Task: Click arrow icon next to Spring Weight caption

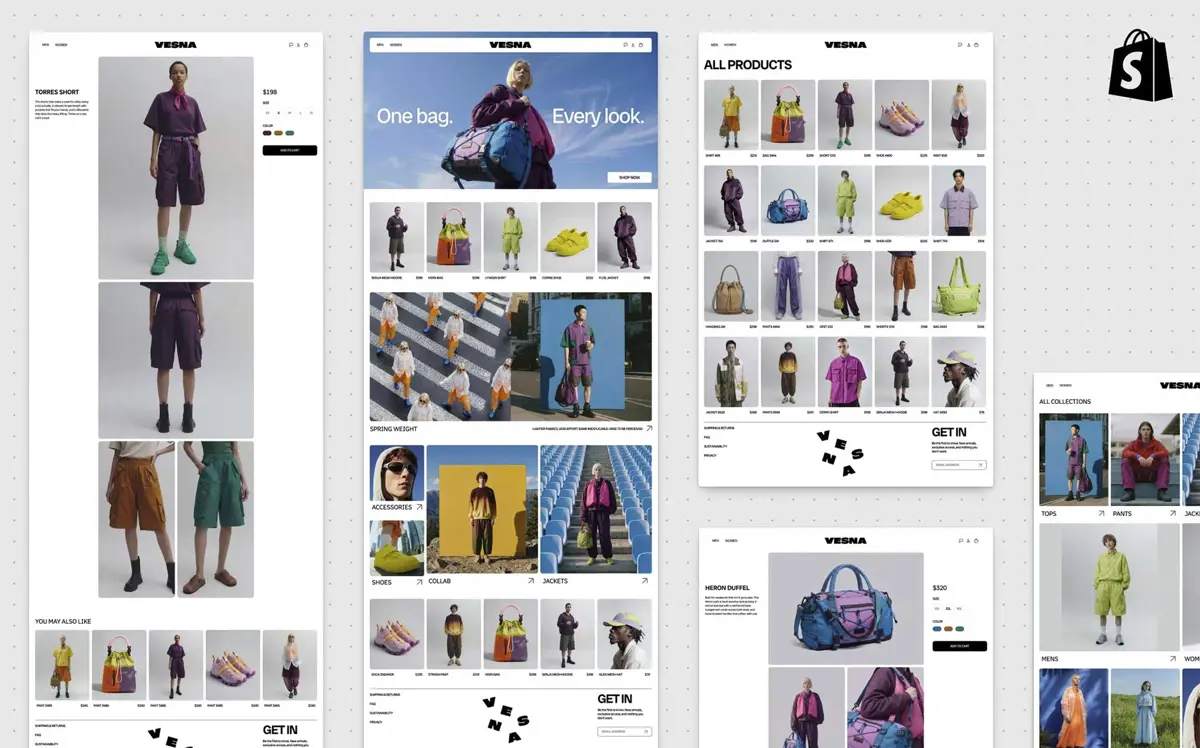Action: (648, 428)
